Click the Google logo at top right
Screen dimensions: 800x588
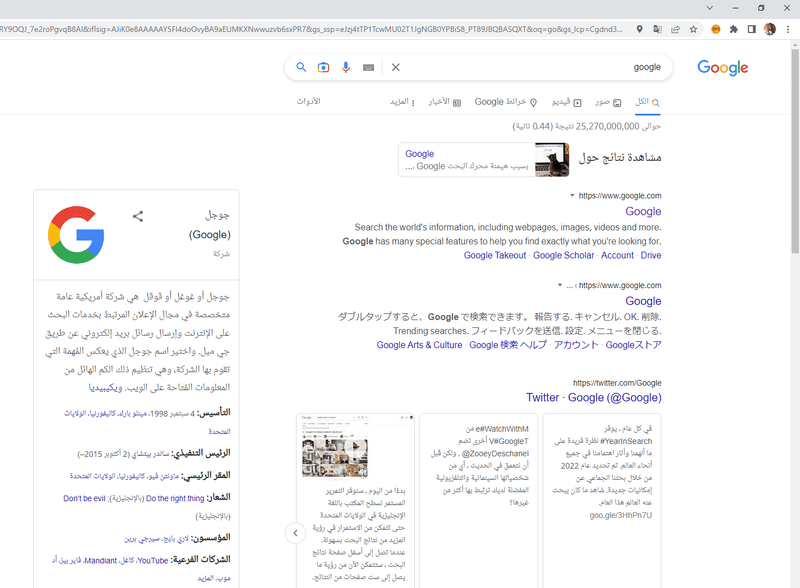point(722,67)
